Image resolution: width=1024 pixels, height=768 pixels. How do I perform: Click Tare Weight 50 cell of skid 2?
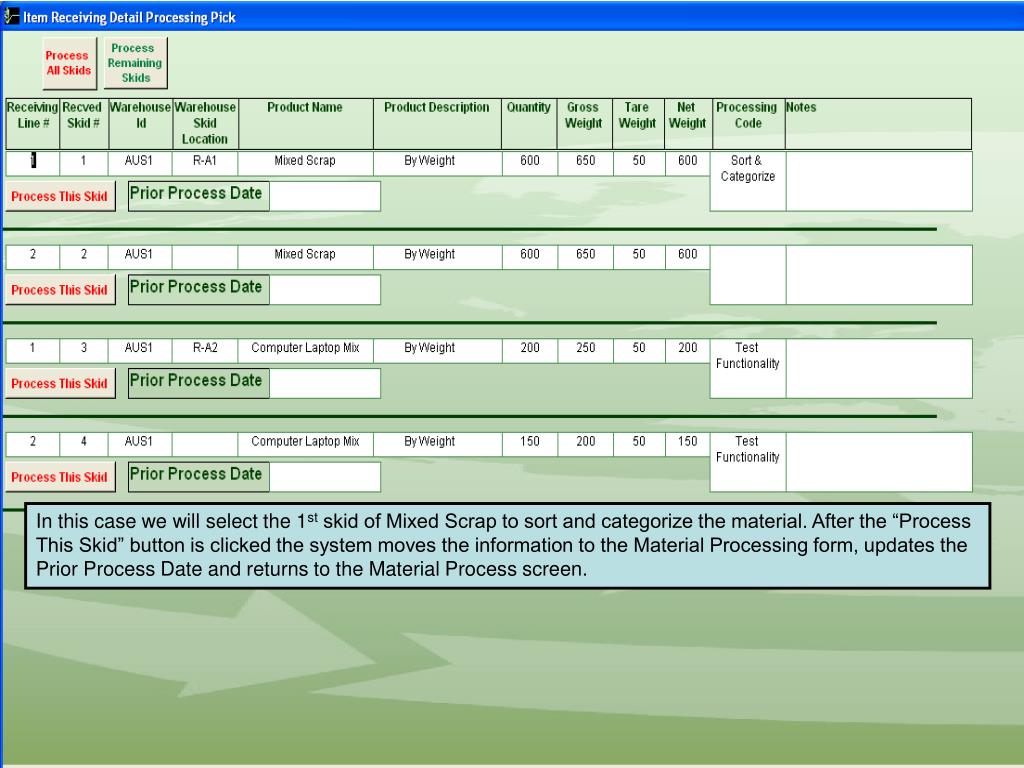pyautogui.click(x=639, y=257)
